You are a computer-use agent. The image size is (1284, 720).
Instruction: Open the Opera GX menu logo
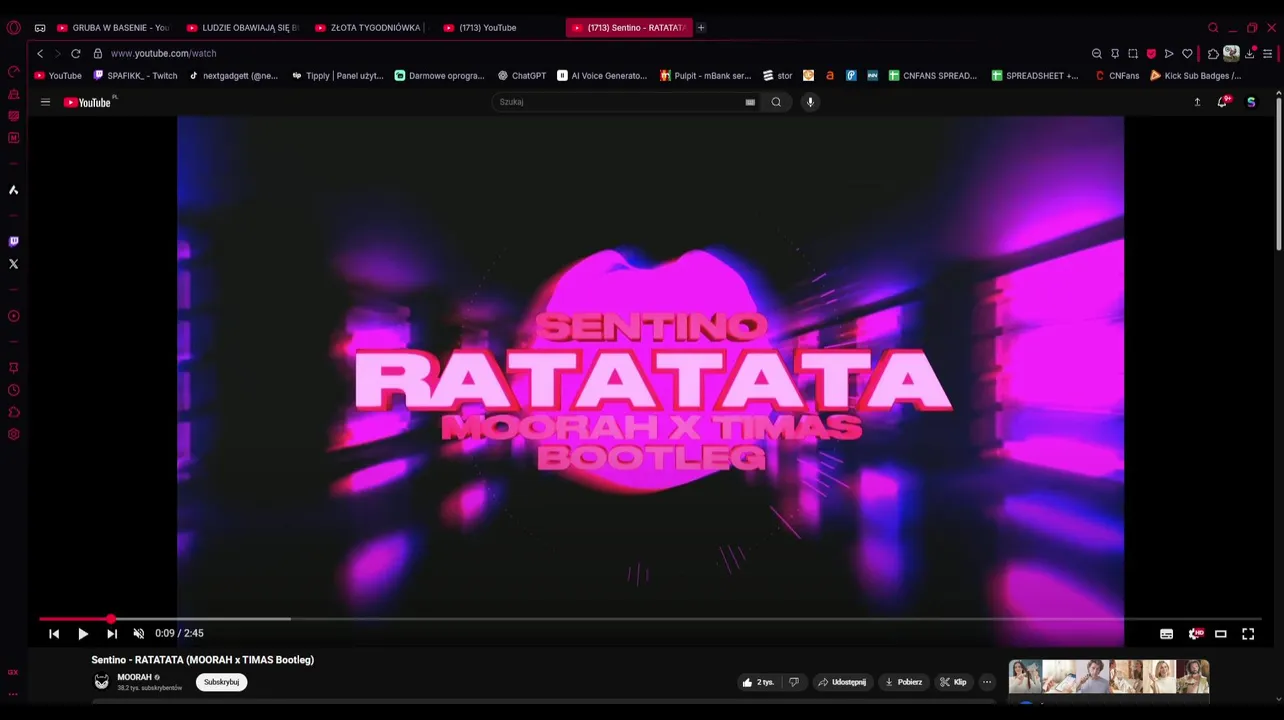[13, 28]
